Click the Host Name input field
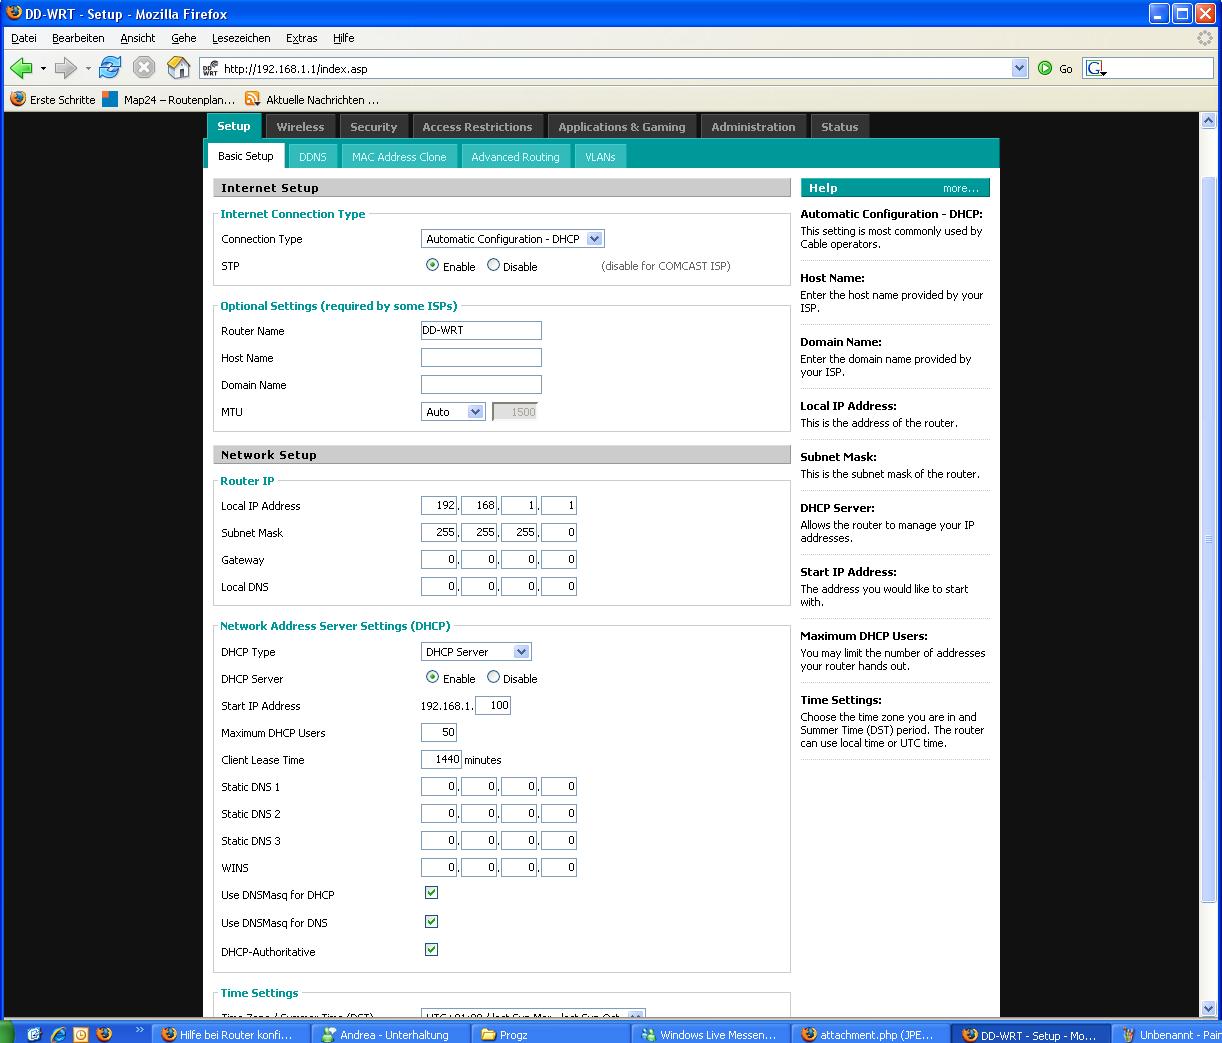1222x1043 pixels. click(481, 357)
